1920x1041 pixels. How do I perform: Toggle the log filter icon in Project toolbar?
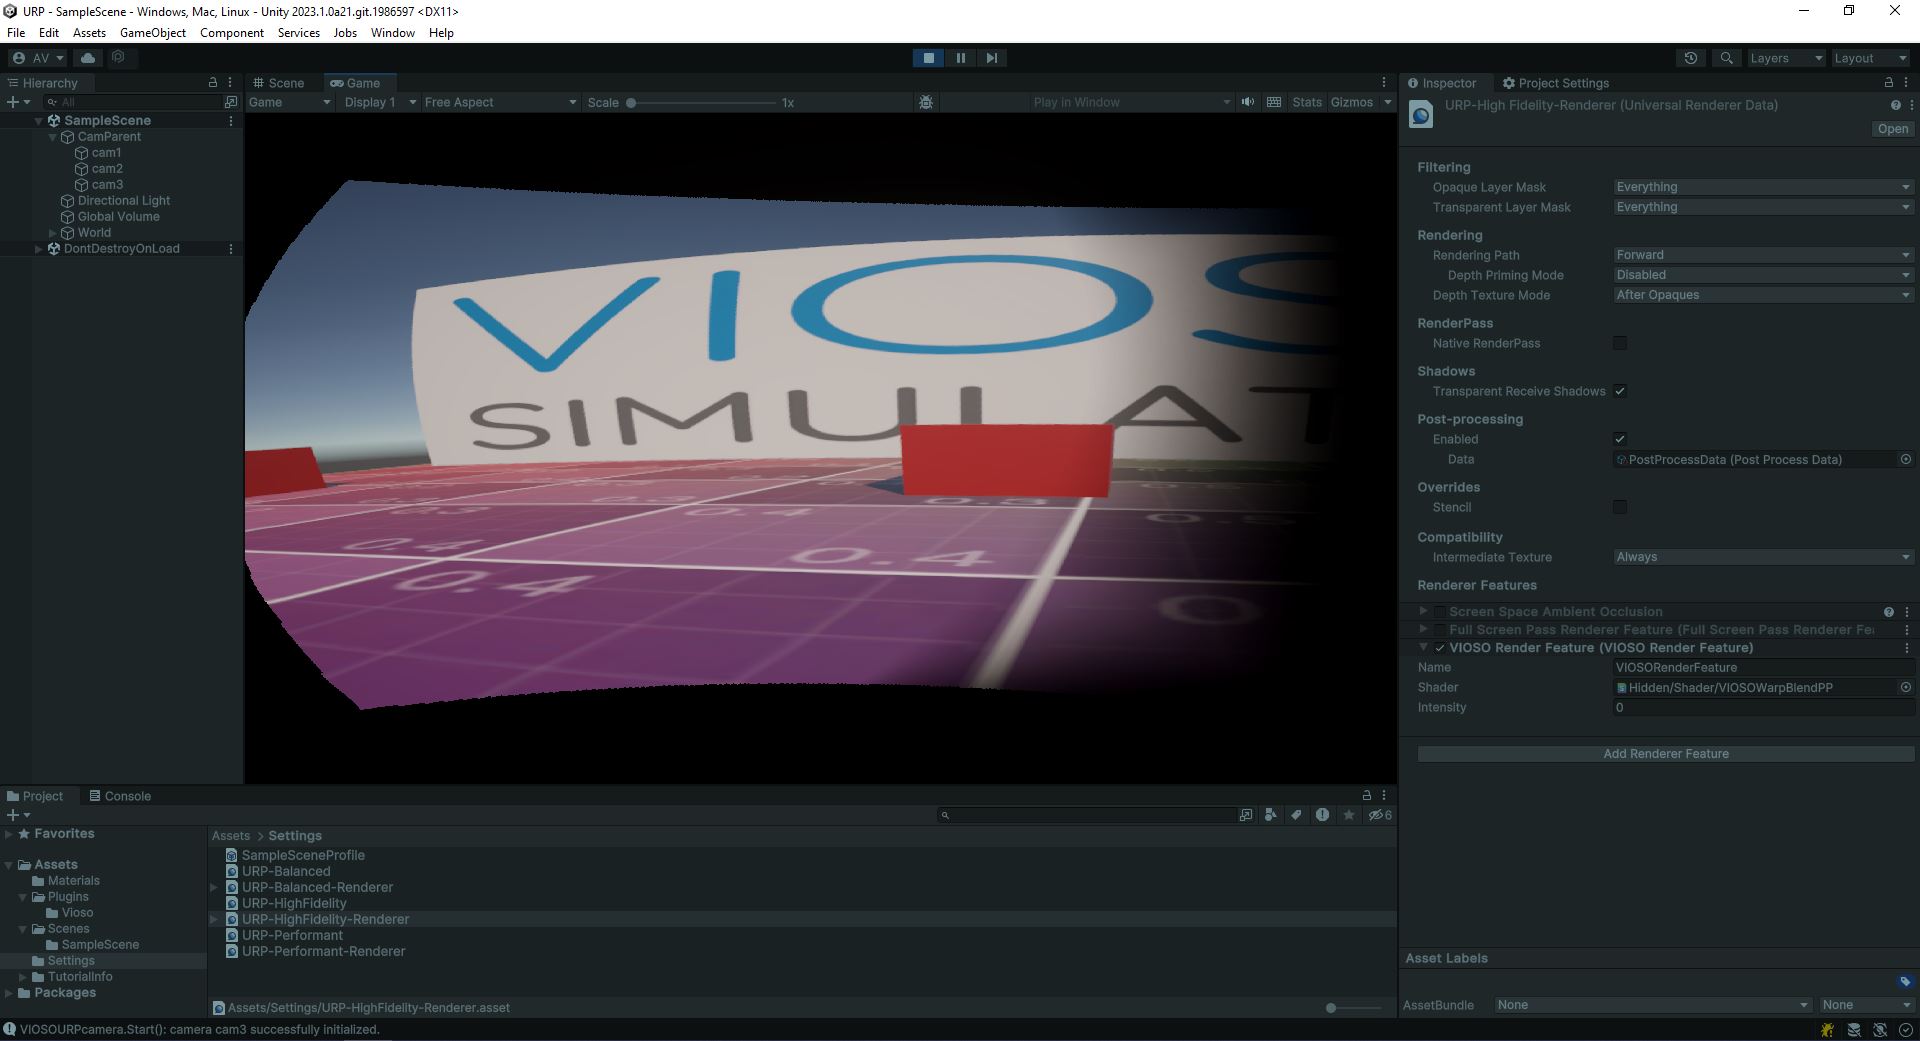coord(1322,815)
